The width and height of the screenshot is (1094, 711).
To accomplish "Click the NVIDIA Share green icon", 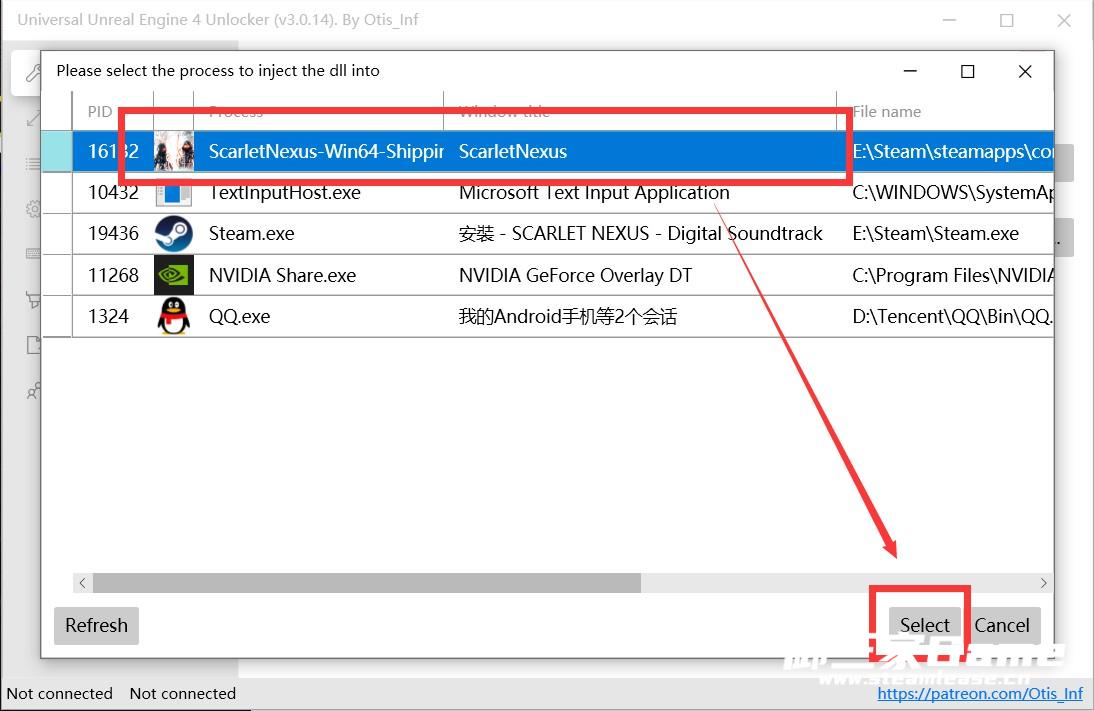I will coord(174,275).
